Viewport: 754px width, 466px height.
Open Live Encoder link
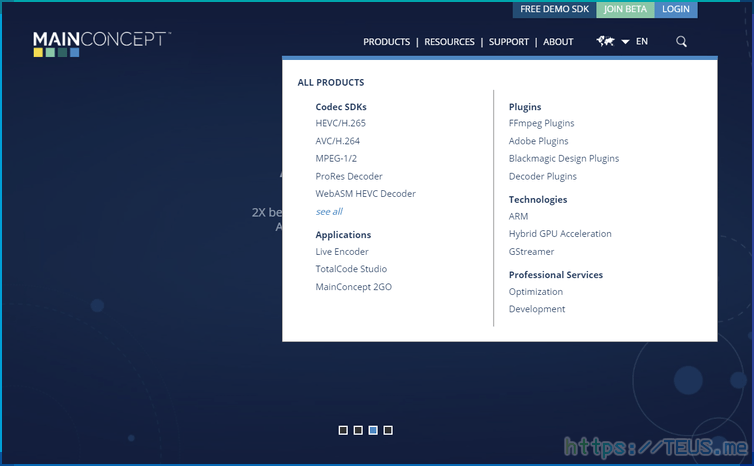pos(342,252)
